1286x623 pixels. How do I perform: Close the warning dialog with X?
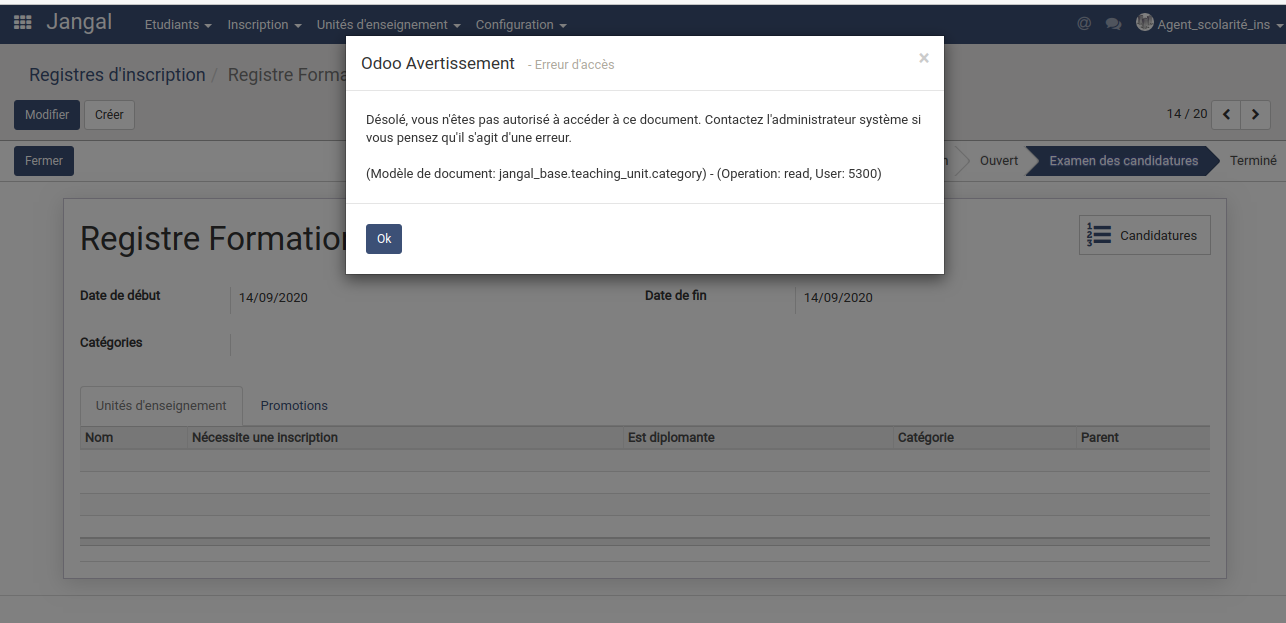click(924, 58)
